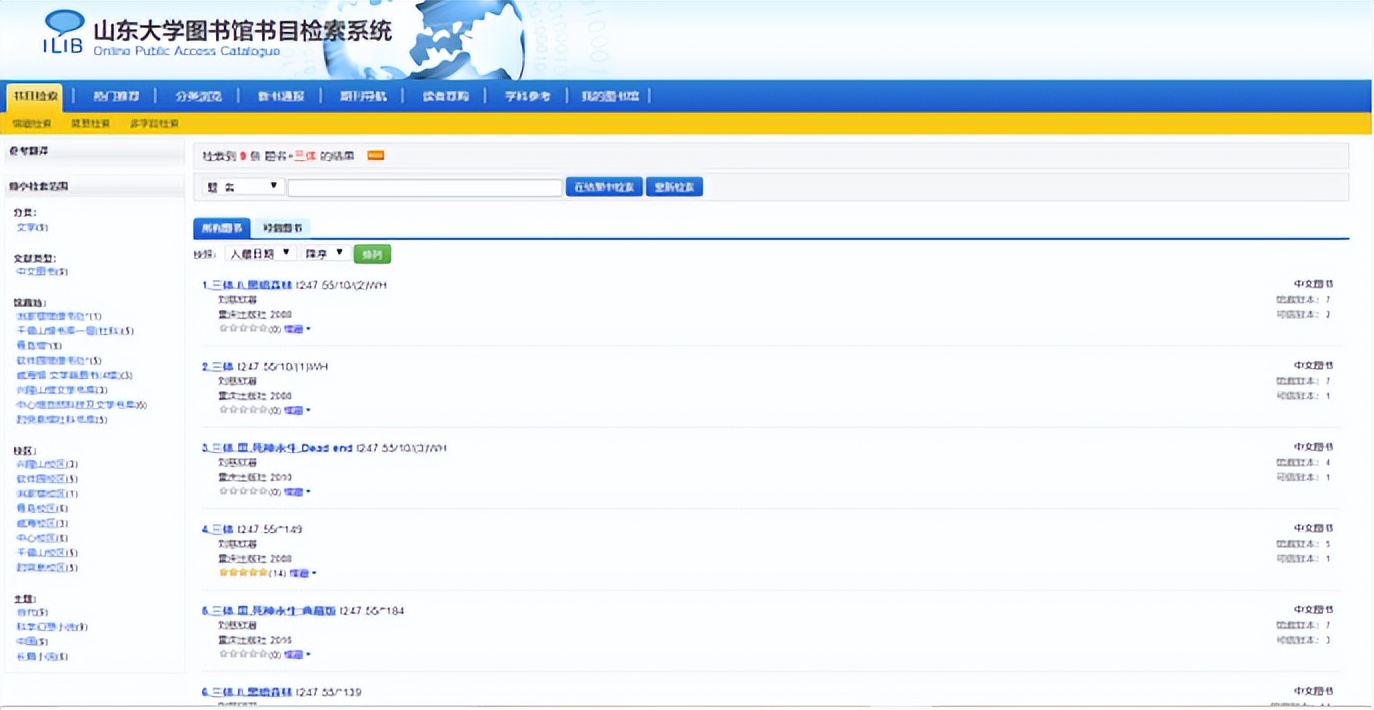Viewport: 1374px width, 710px height.
Task: Expand holdings info for the first result
Action: click(297, 328)
